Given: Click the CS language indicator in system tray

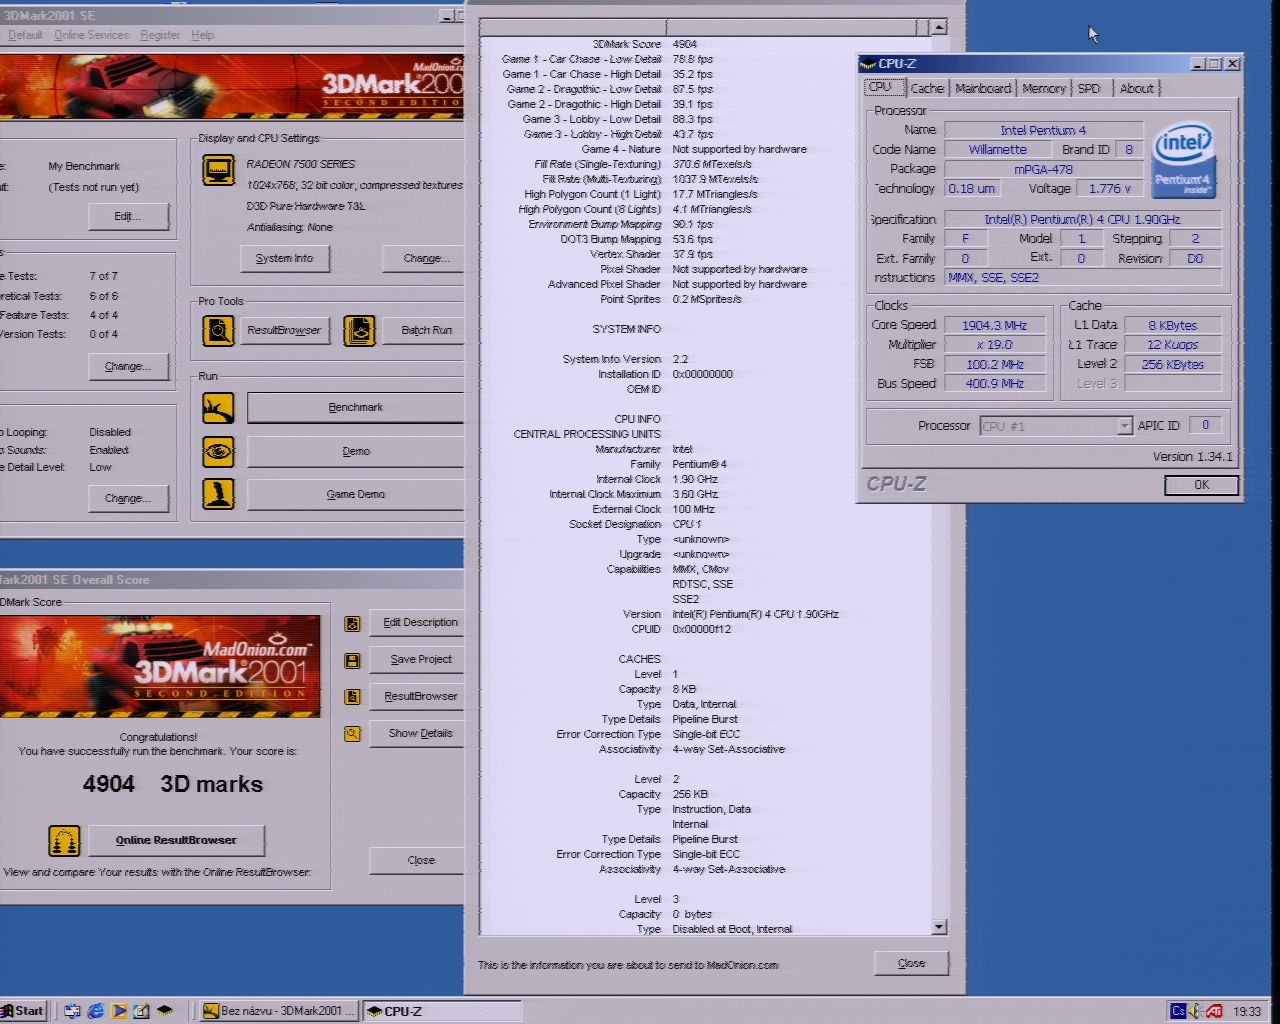Looking at the screenshot, I should pyautogui.click(x=1178, y=1011).
